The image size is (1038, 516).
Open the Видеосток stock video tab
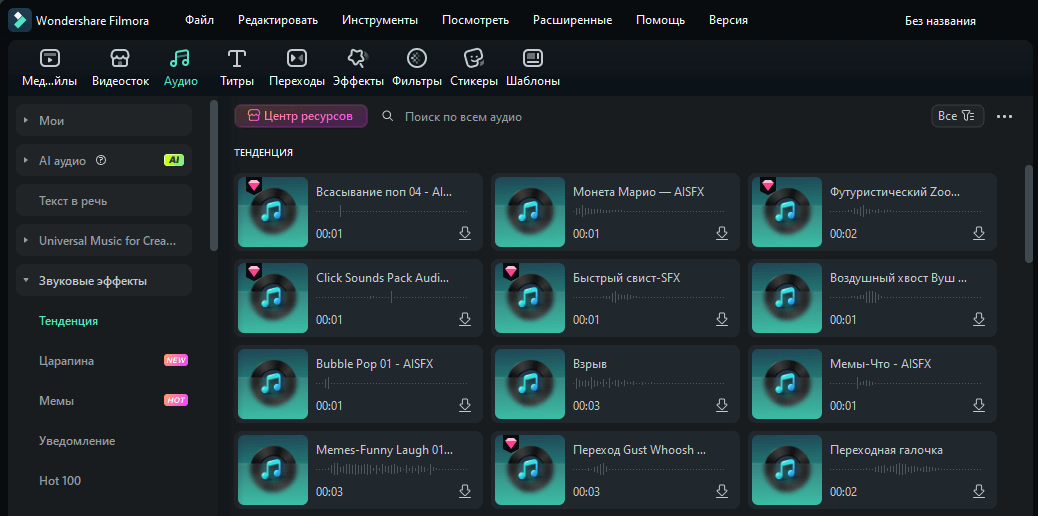point(120,68)
